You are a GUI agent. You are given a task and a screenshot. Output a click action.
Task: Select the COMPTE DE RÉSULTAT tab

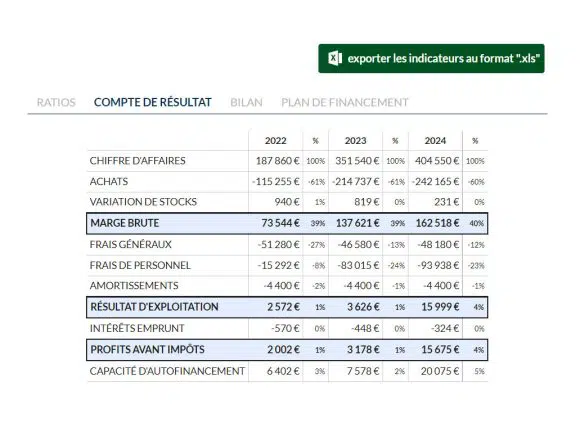tap(153, 102)
